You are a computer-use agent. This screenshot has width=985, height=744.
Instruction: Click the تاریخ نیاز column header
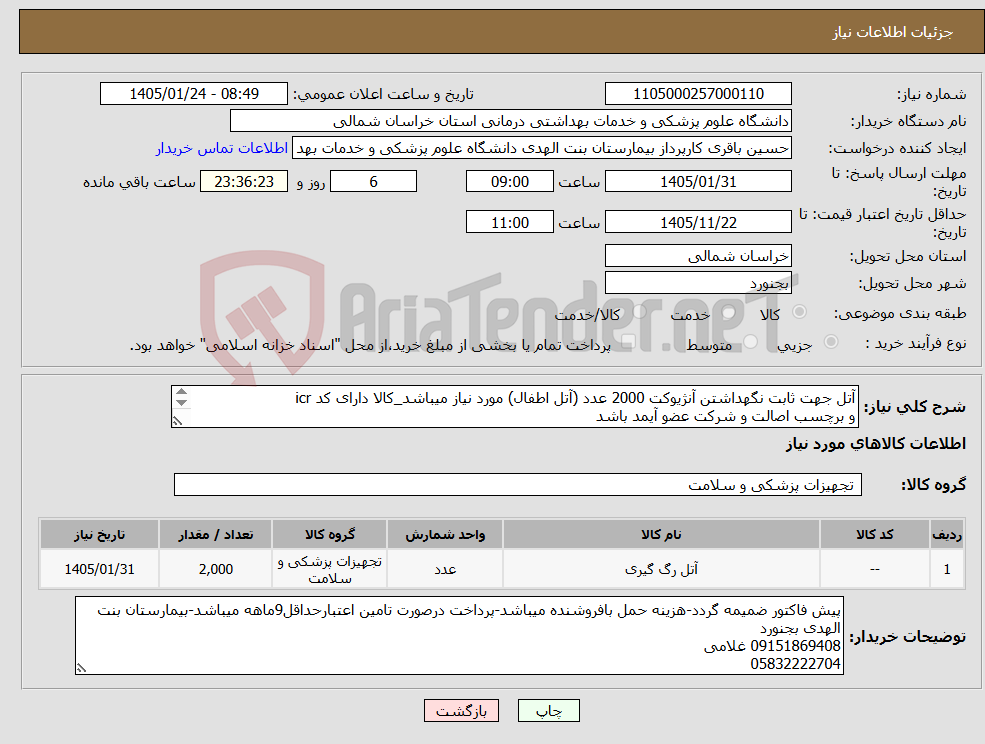(99, 535)
